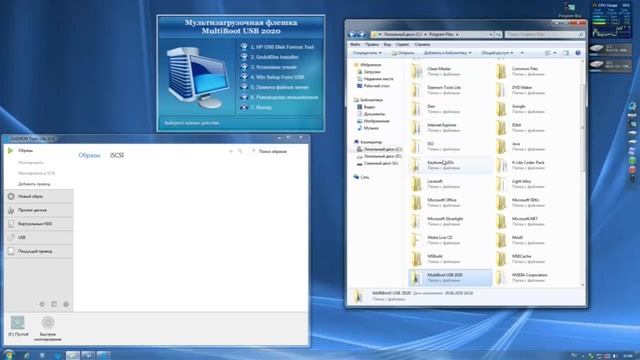Open view options dropdown arrow in Explorer
This screenshot has height=360, width=640.
(555, 53)
